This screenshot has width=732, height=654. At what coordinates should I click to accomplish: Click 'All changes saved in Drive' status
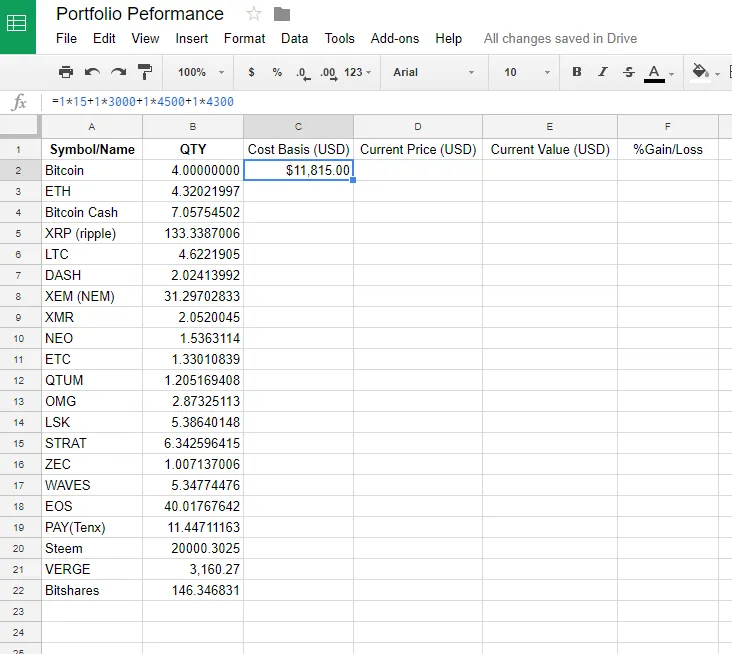(x=560, y=38)
